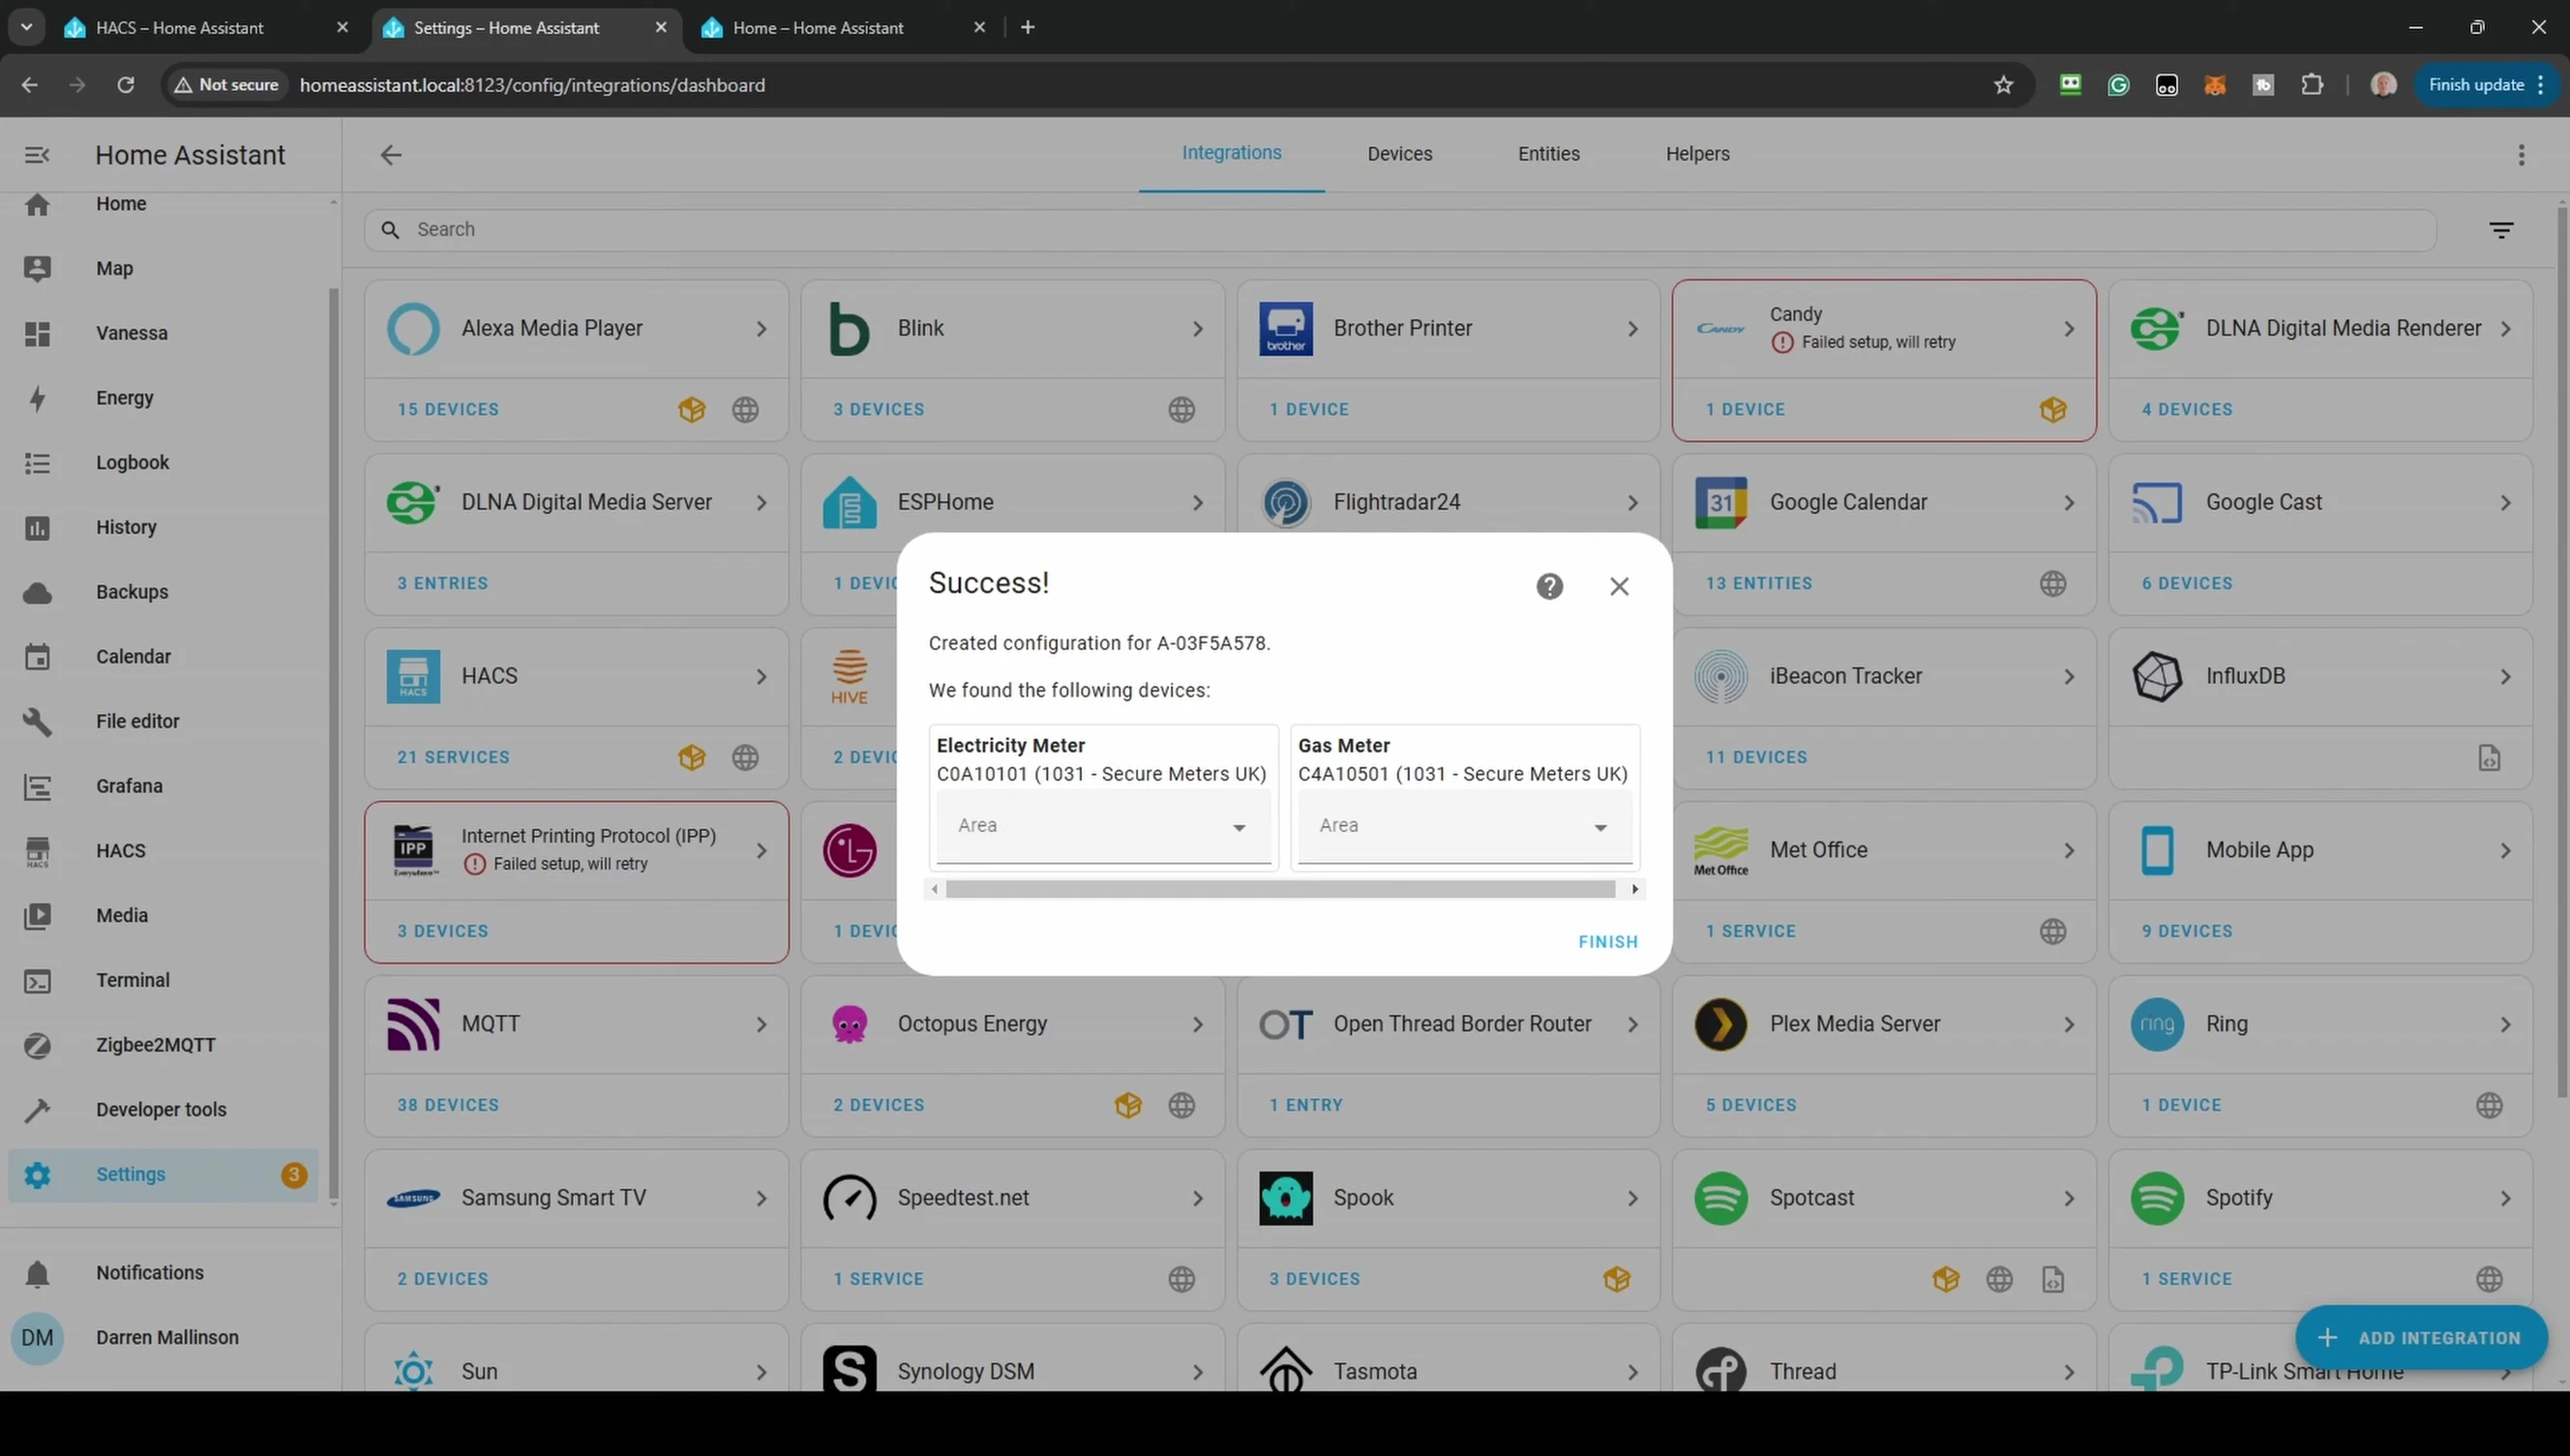
Task: Open the Energy lightning bolt icon
Action: pos(37,398)
